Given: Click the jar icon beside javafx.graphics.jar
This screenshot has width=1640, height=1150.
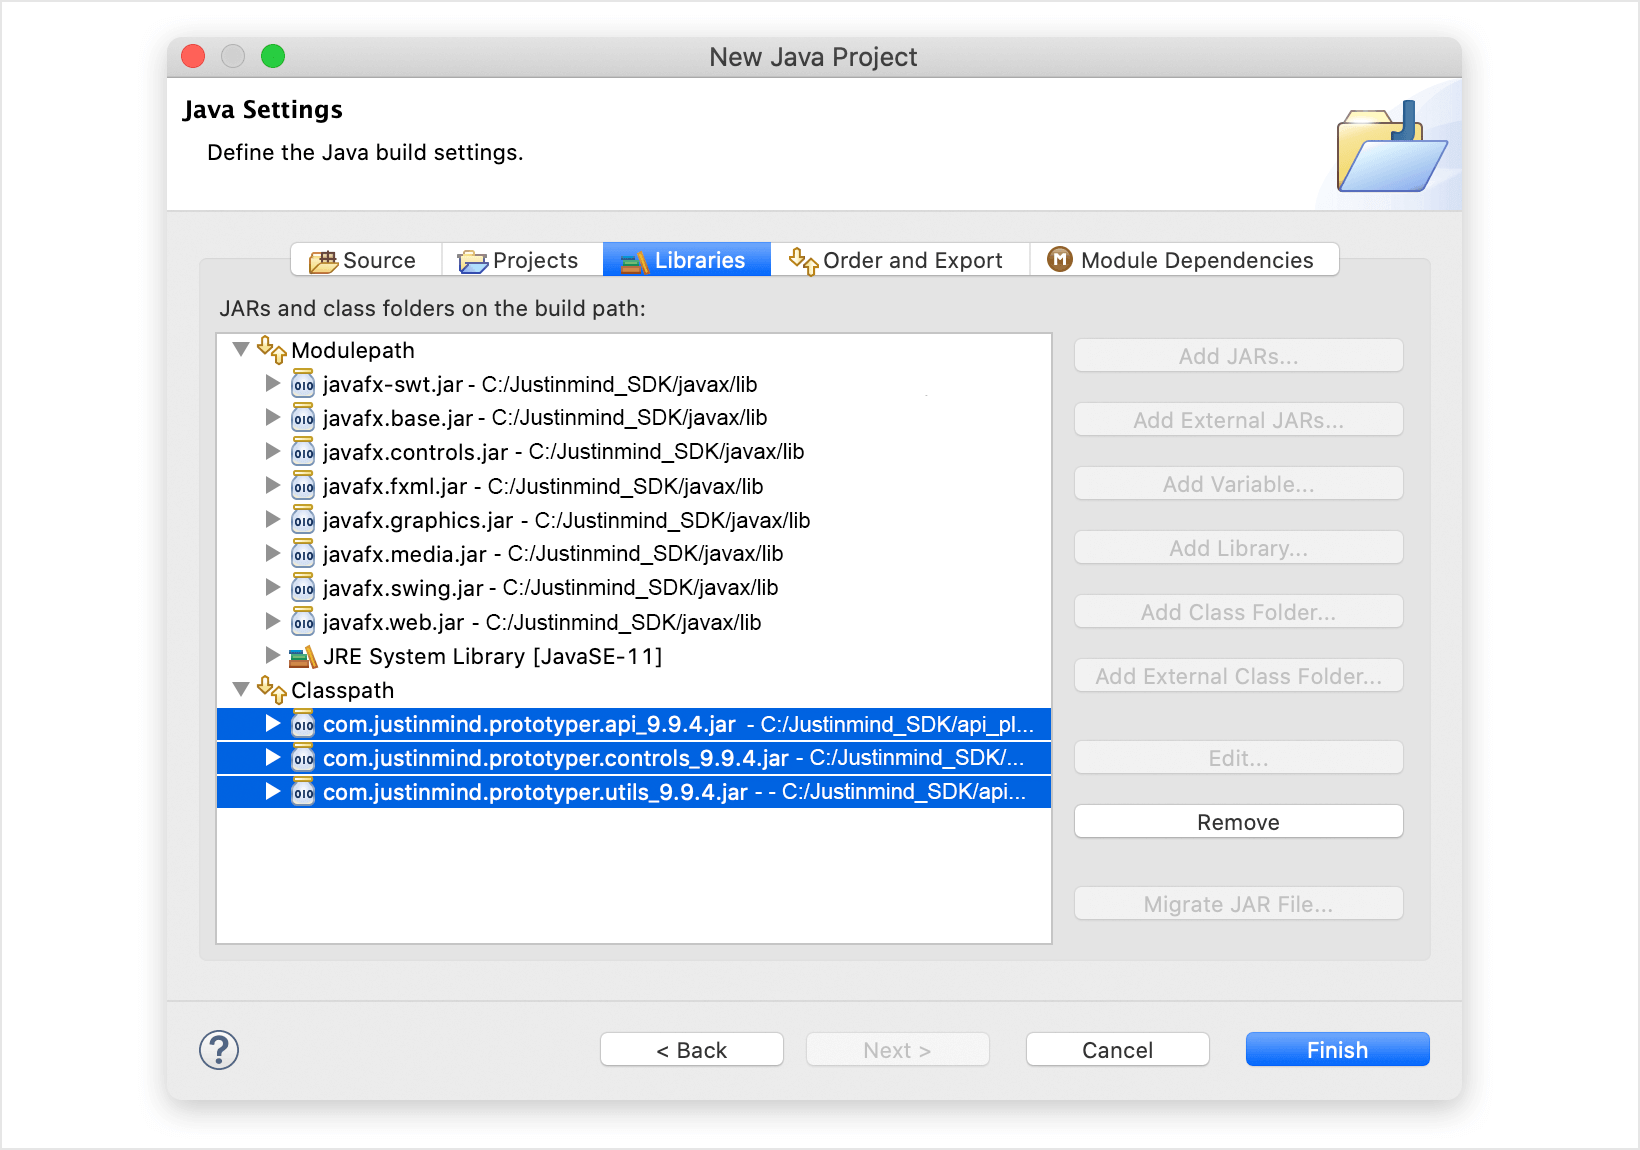Looking at the screenshot, I should 303,520.
